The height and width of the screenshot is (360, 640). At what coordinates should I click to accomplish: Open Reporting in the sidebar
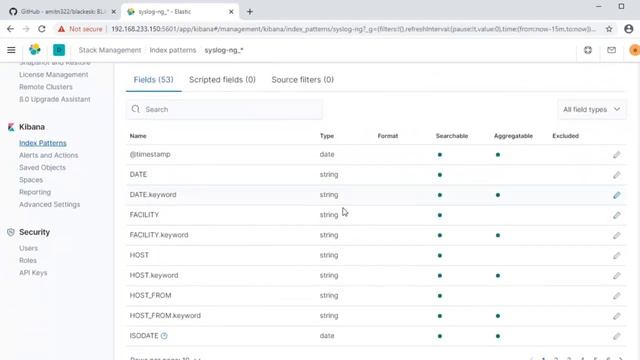click(35, 192)
